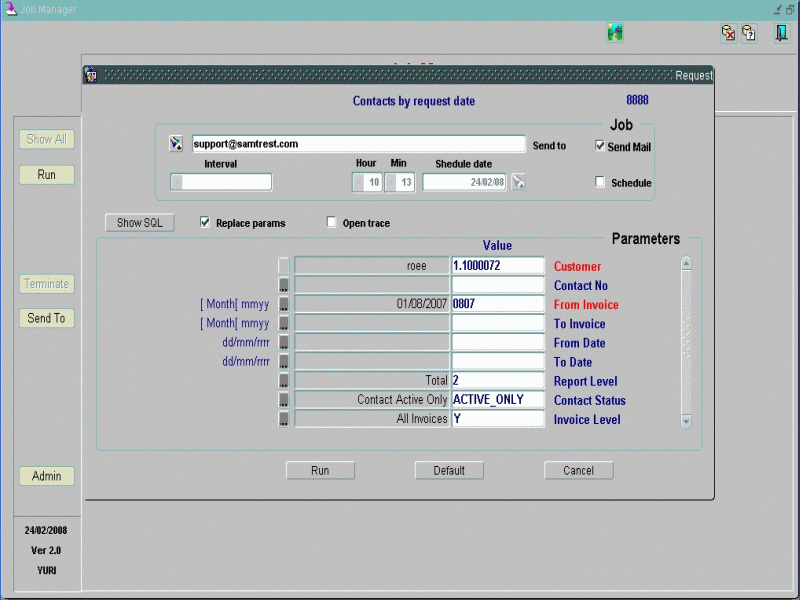
Task: Open the schedule date picker icon
Action: point(518,182)
